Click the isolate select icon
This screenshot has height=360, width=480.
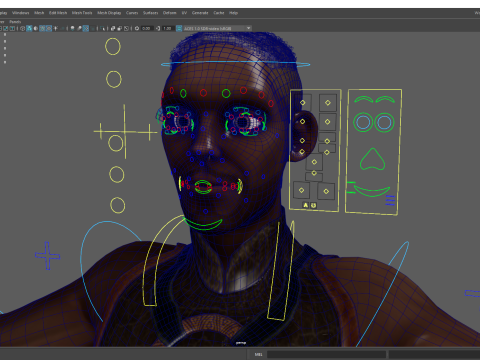(x=102, y=28)
